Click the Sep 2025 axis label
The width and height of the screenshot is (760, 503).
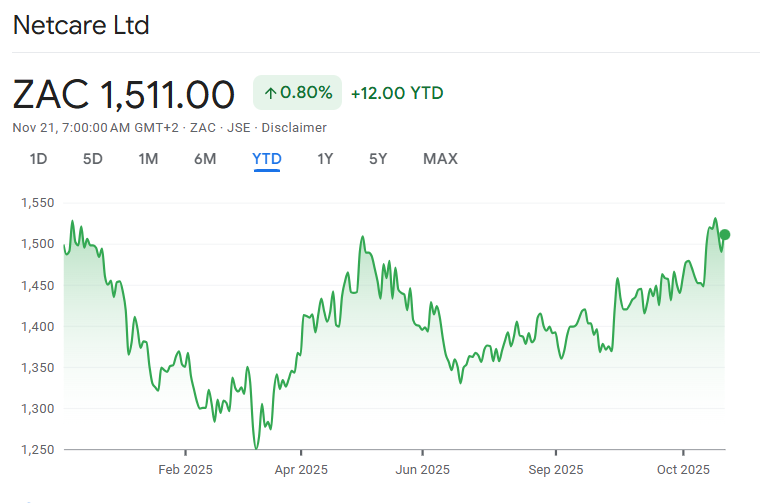555,469
